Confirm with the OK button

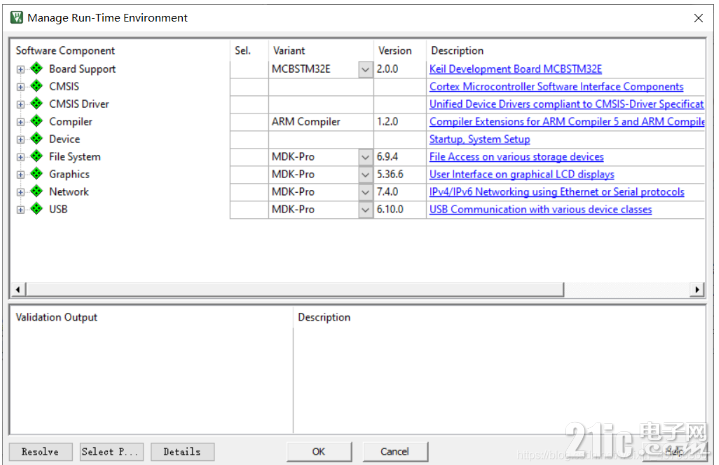point(319,452)
